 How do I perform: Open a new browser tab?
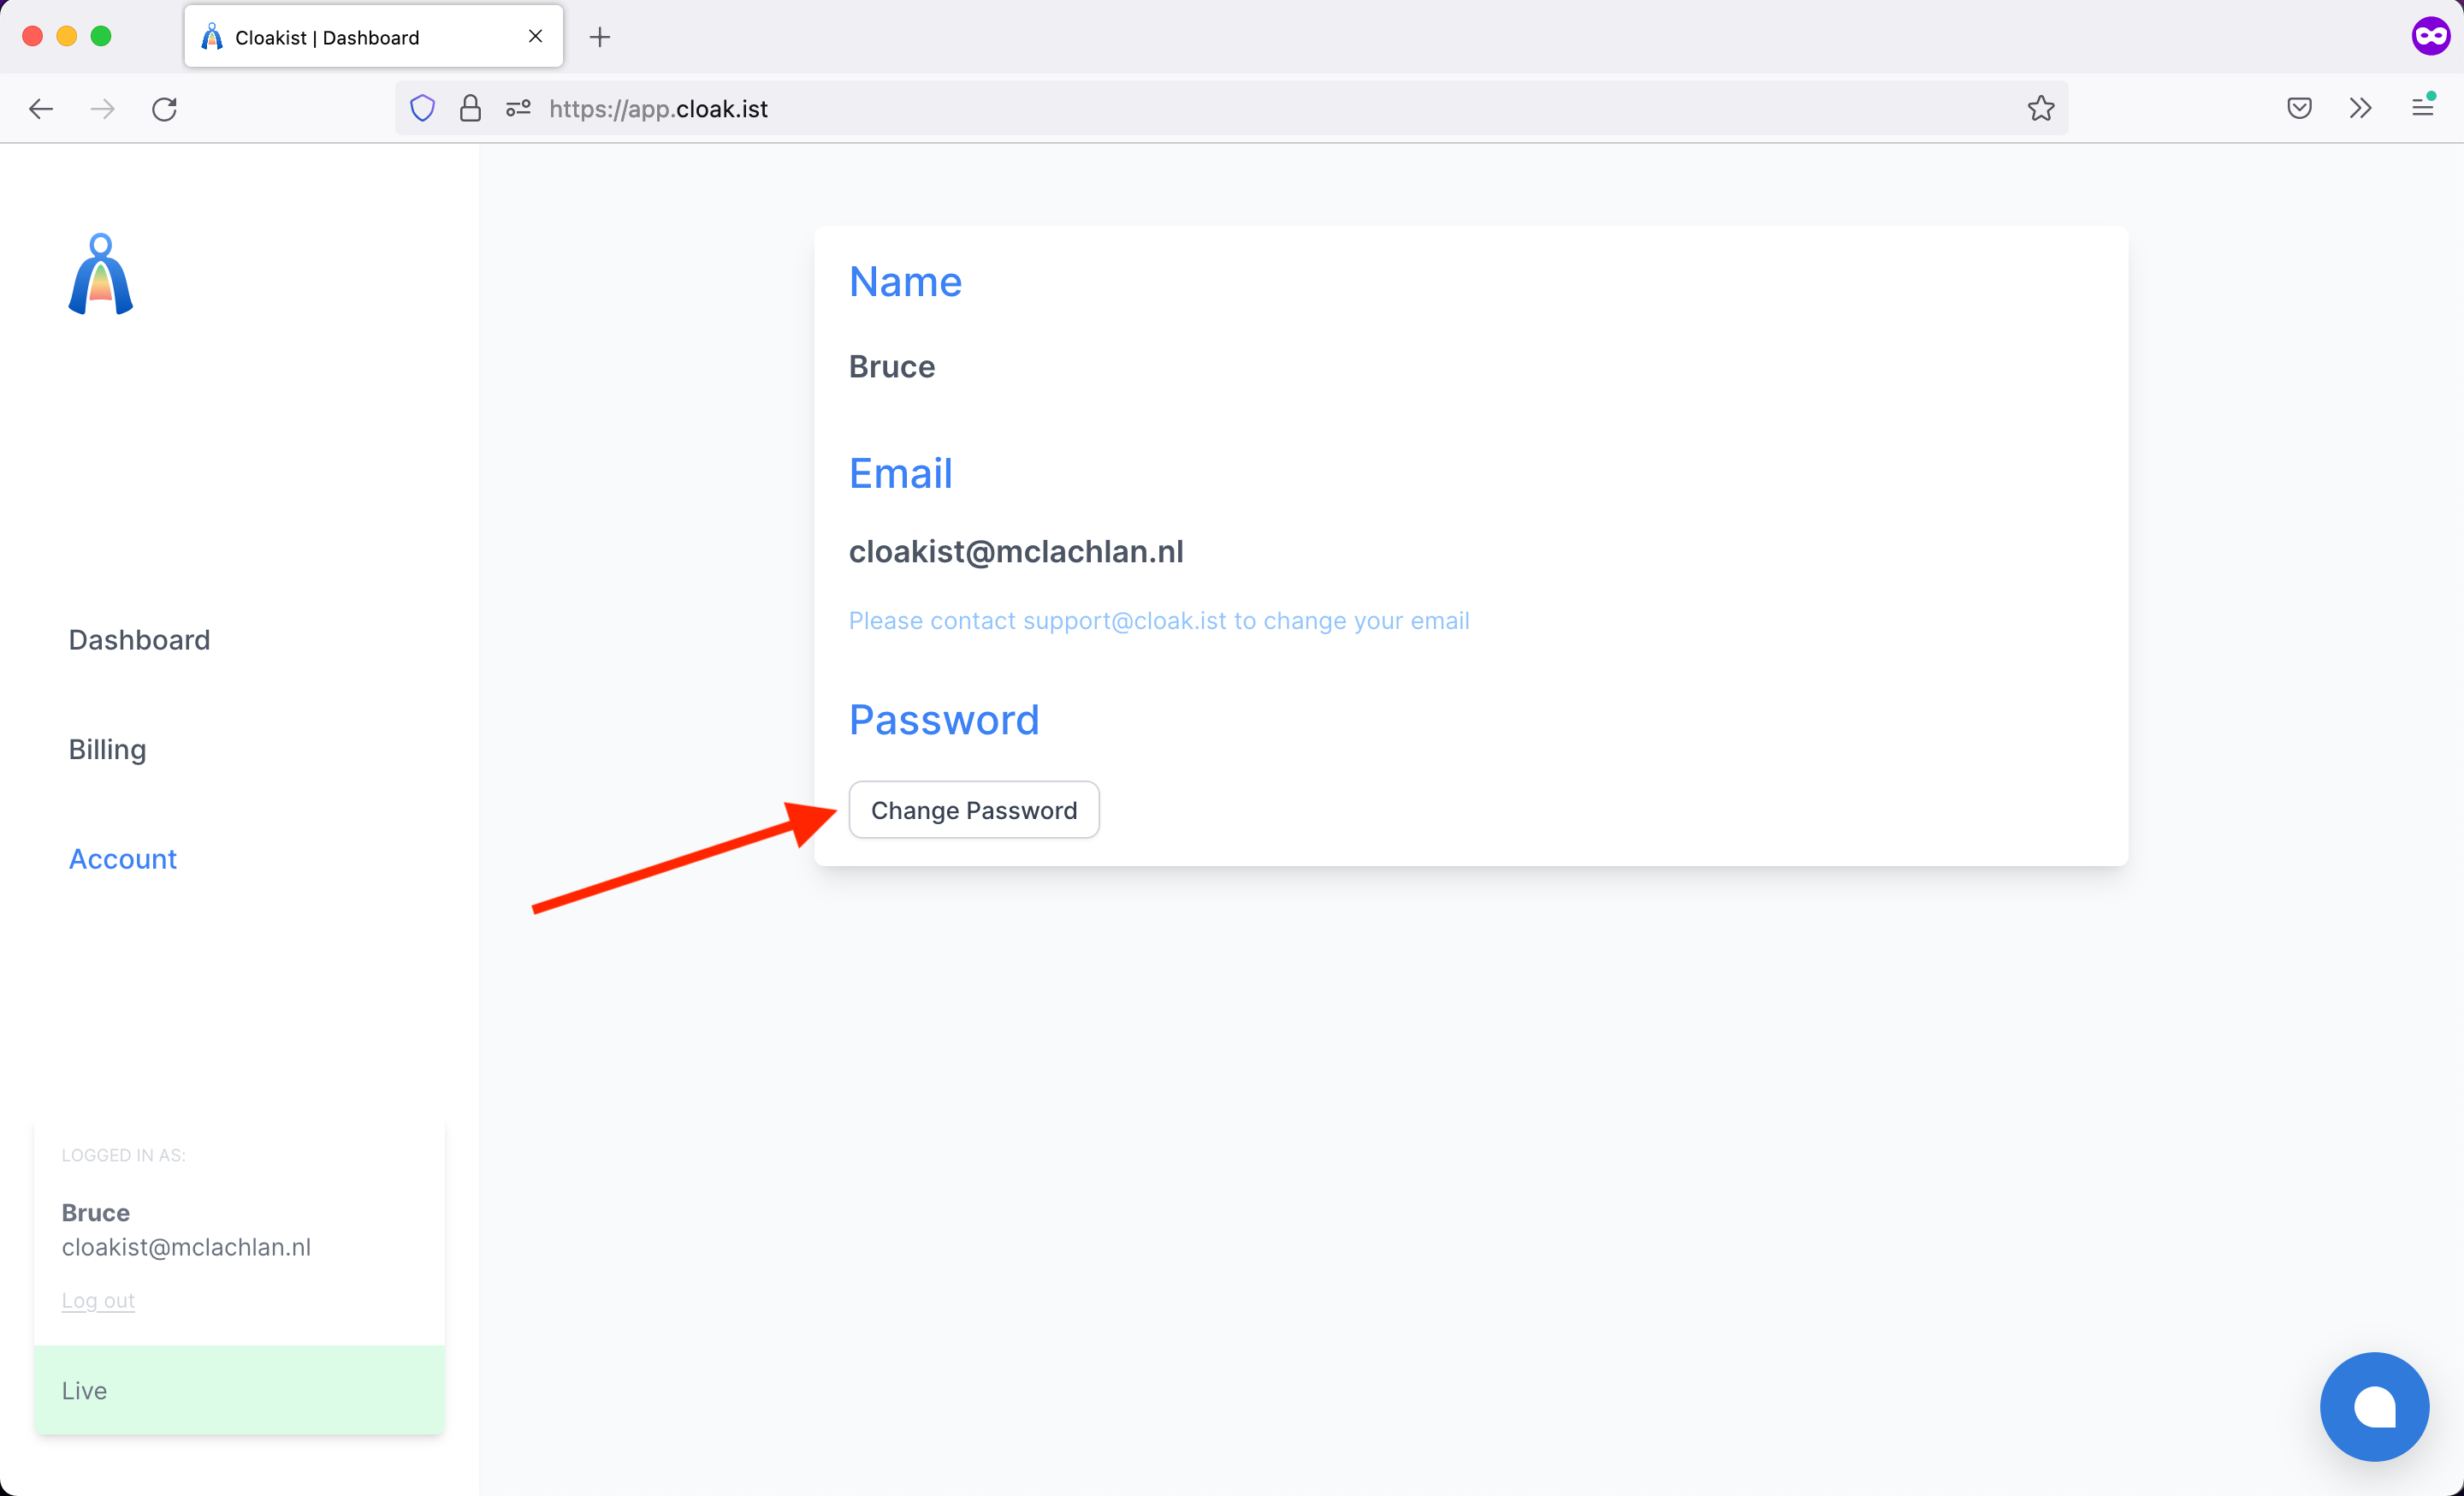coord(600,38)
